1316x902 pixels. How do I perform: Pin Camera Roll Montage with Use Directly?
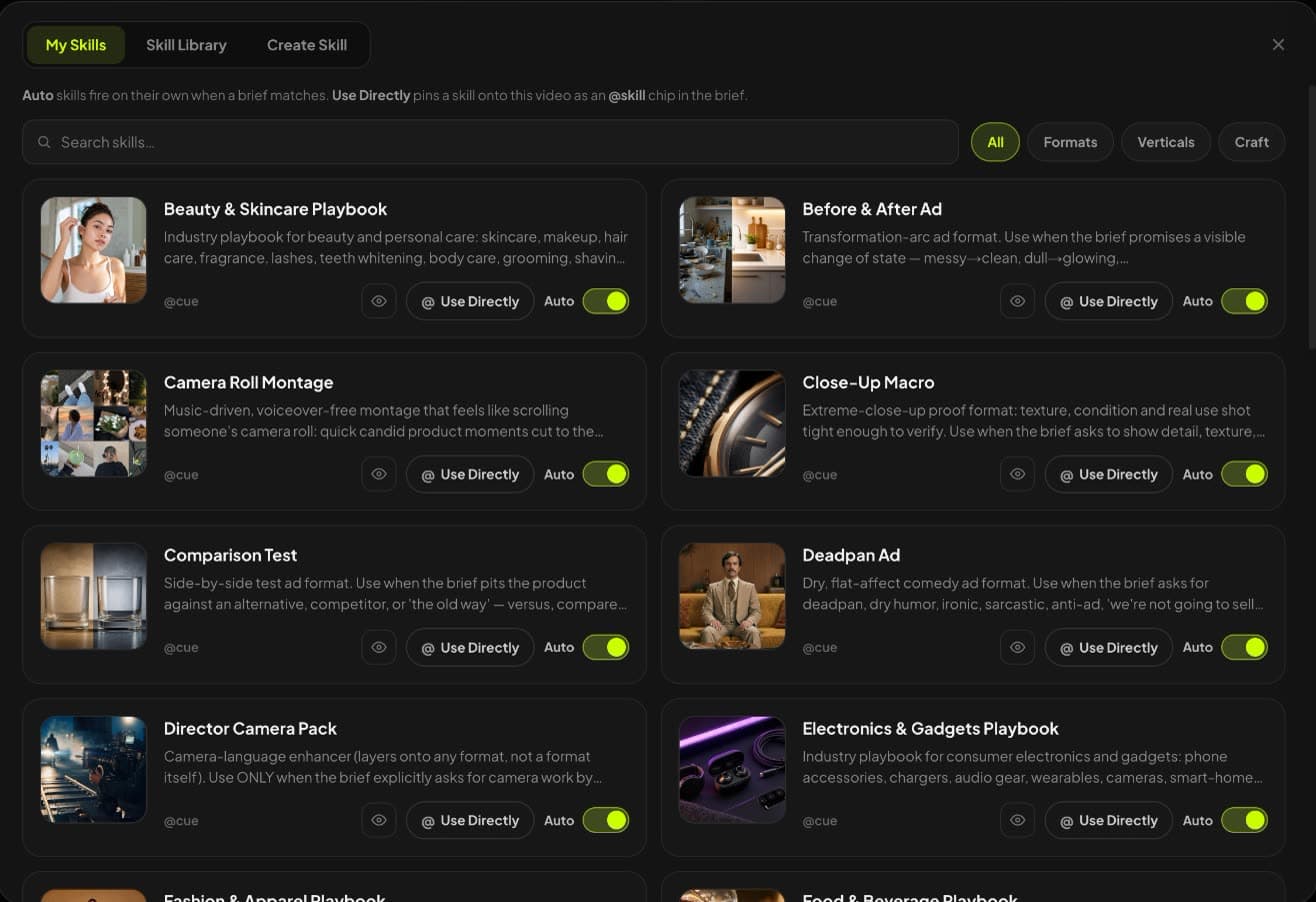(470, 474)
